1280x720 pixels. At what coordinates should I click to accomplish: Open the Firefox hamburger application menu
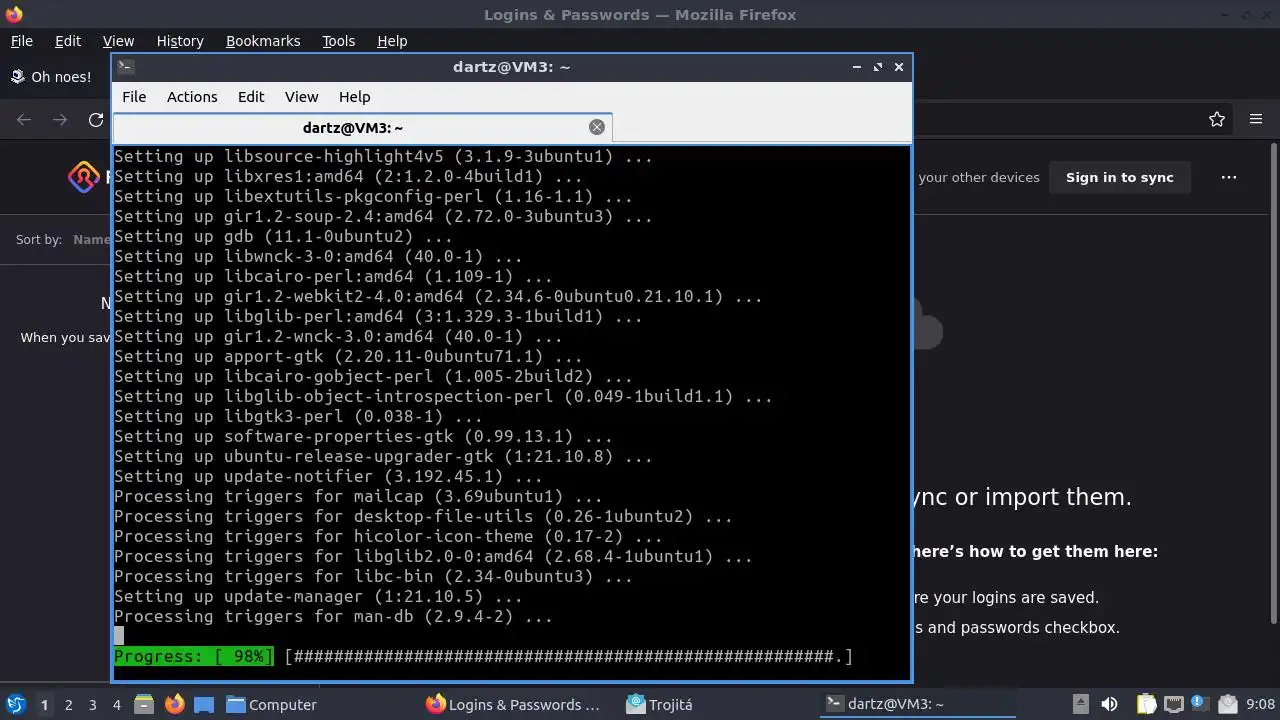pos(1256,119)
